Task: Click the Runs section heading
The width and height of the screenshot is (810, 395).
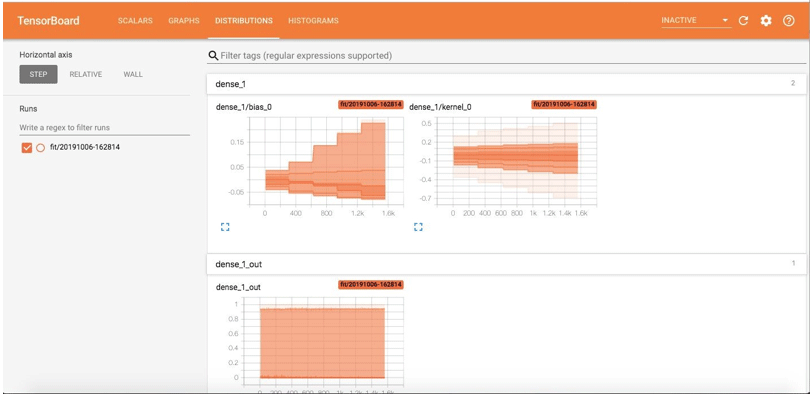Action: tap(28, 109)
